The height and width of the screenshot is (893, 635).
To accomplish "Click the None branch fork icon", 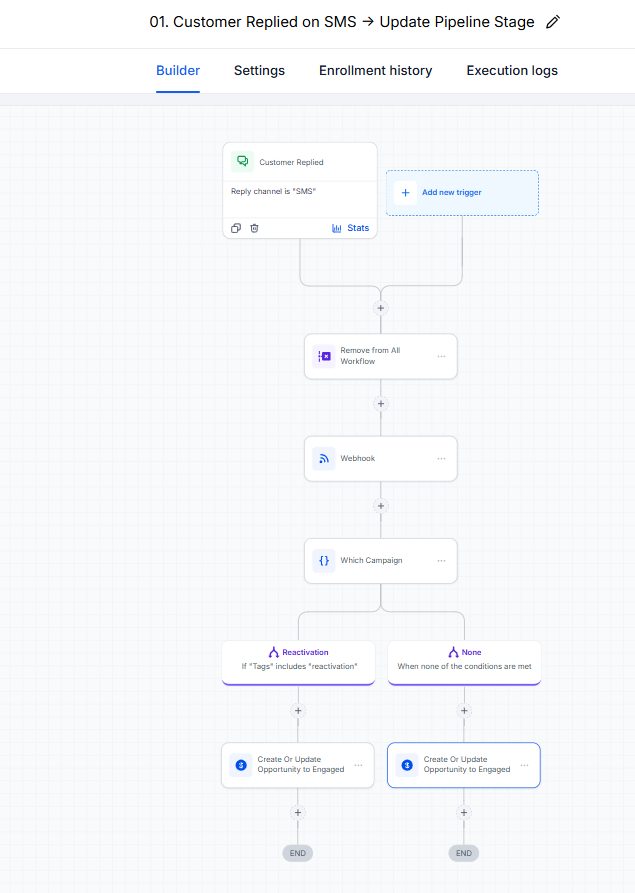I will [453, 652].
